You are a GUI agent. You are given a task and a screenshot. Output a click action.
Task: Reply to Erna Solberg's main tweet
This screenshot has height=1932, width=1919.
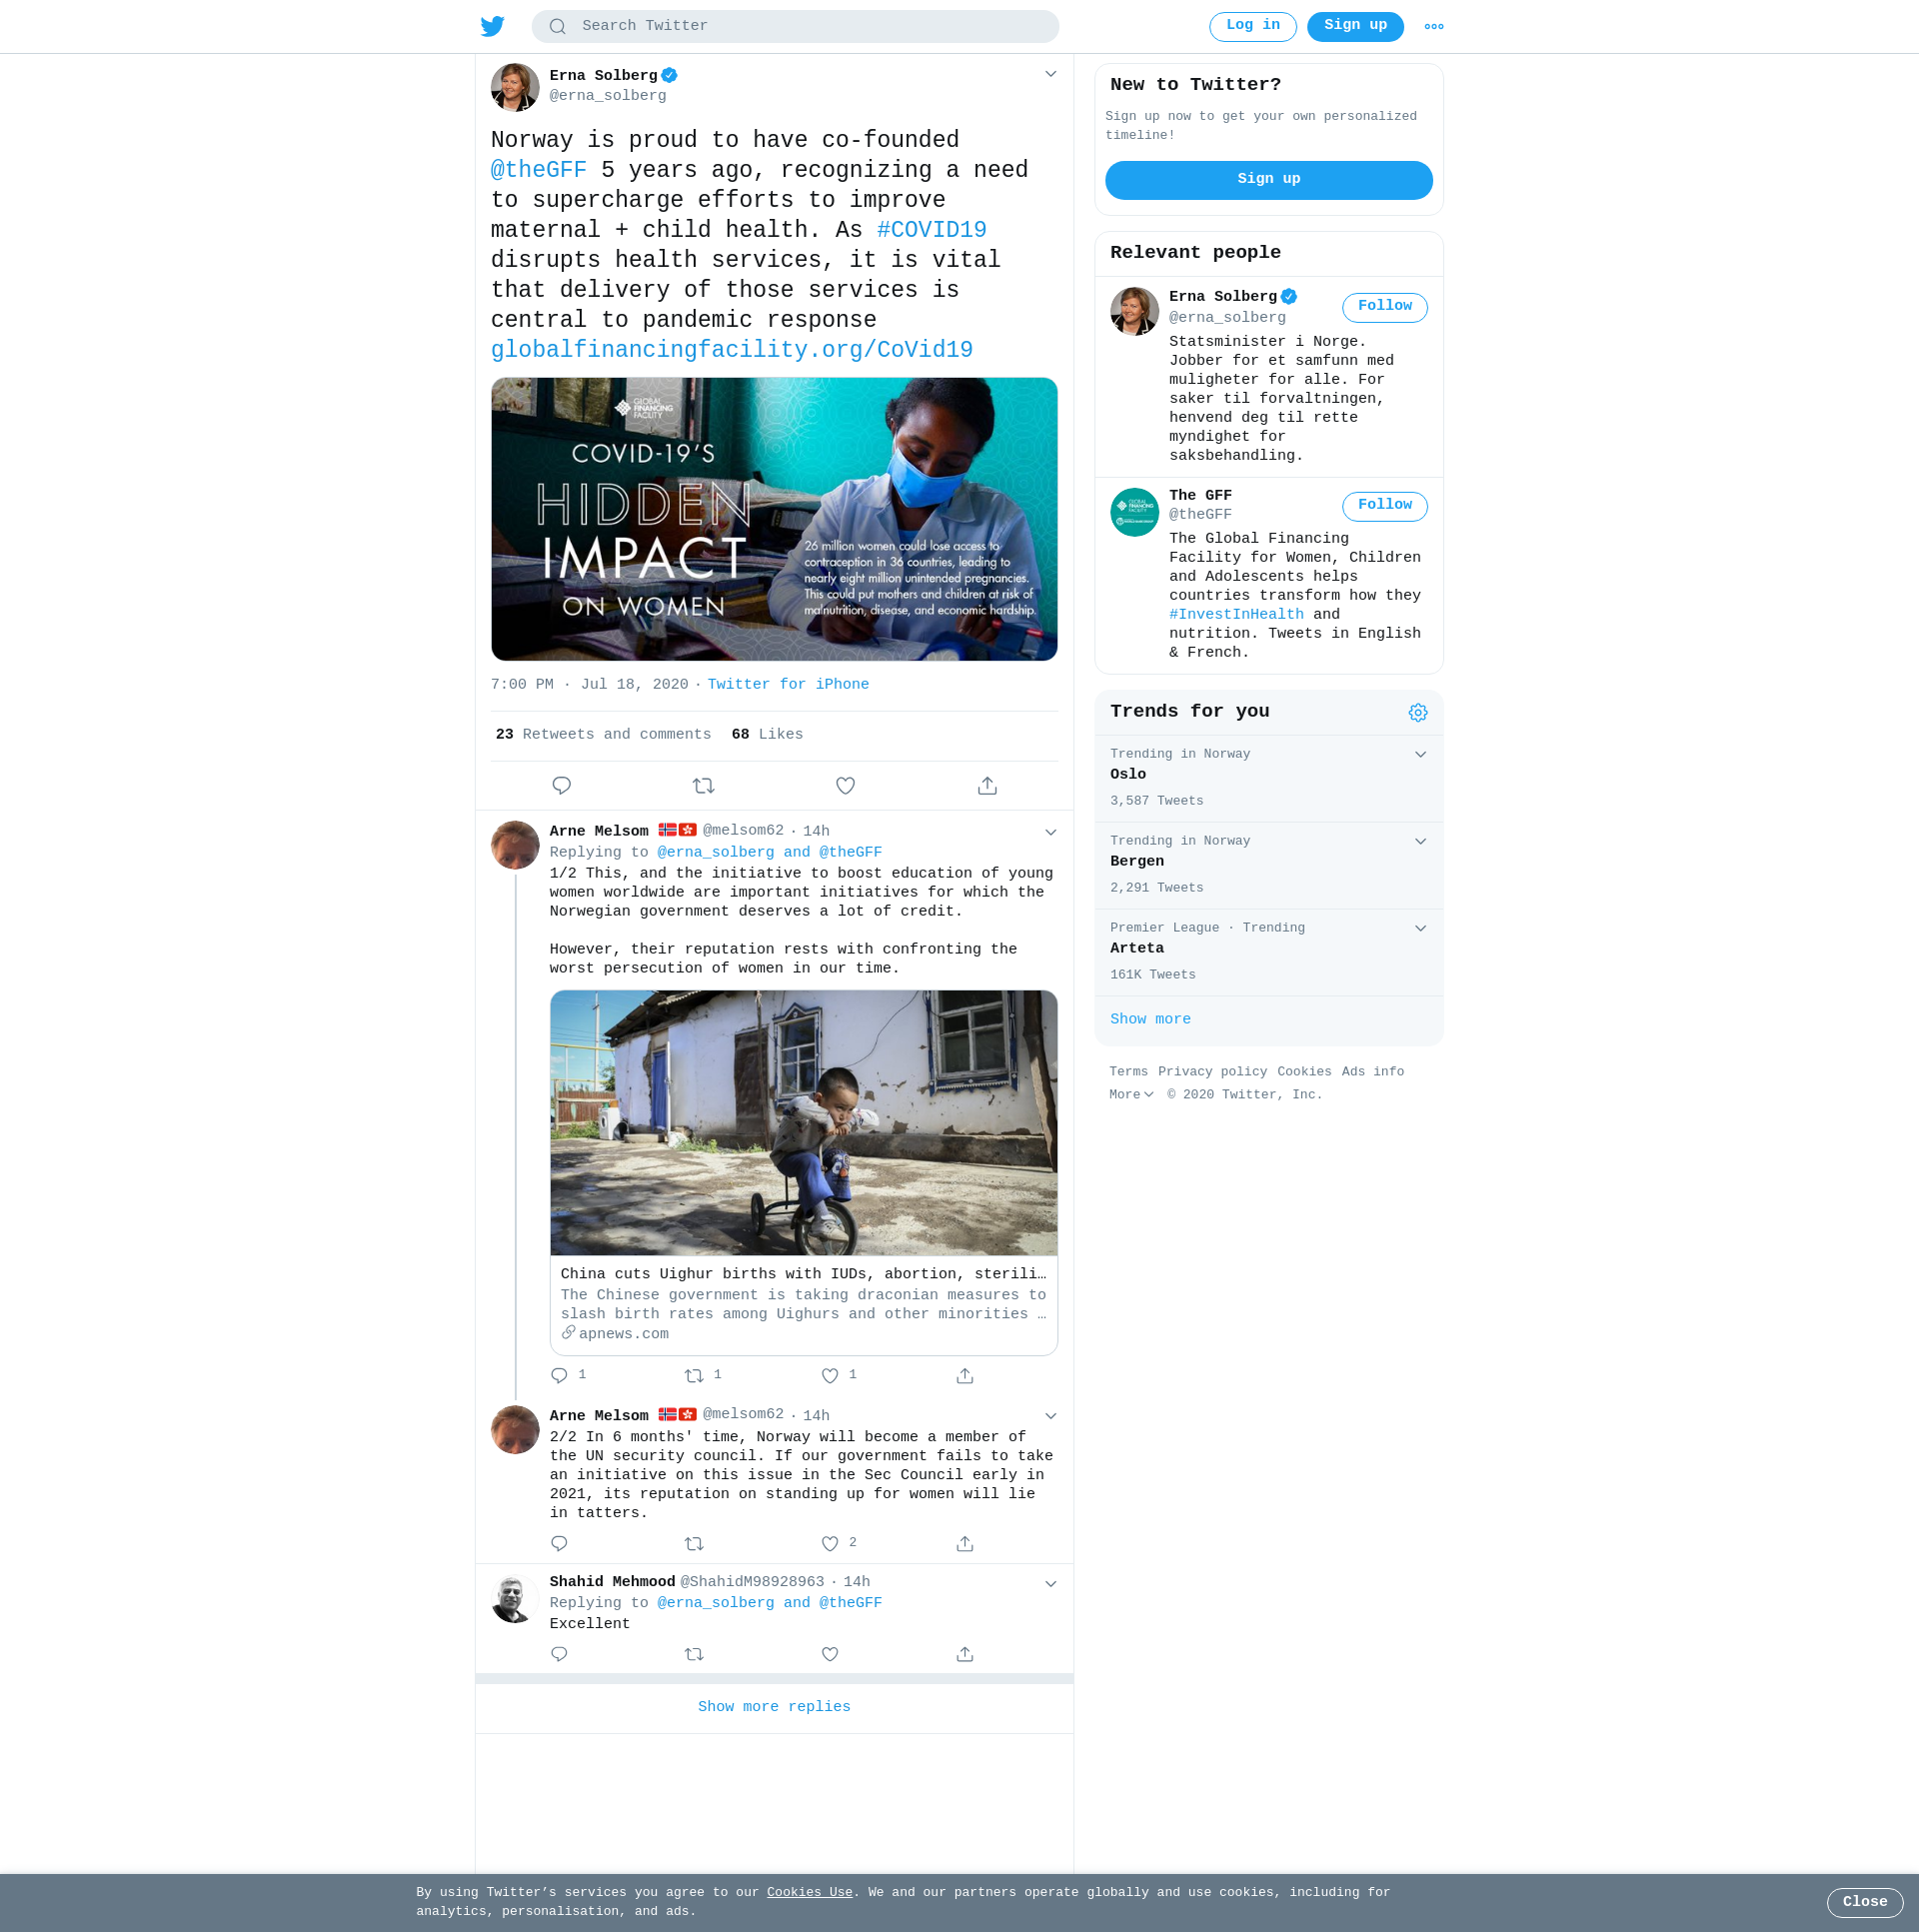562,786
